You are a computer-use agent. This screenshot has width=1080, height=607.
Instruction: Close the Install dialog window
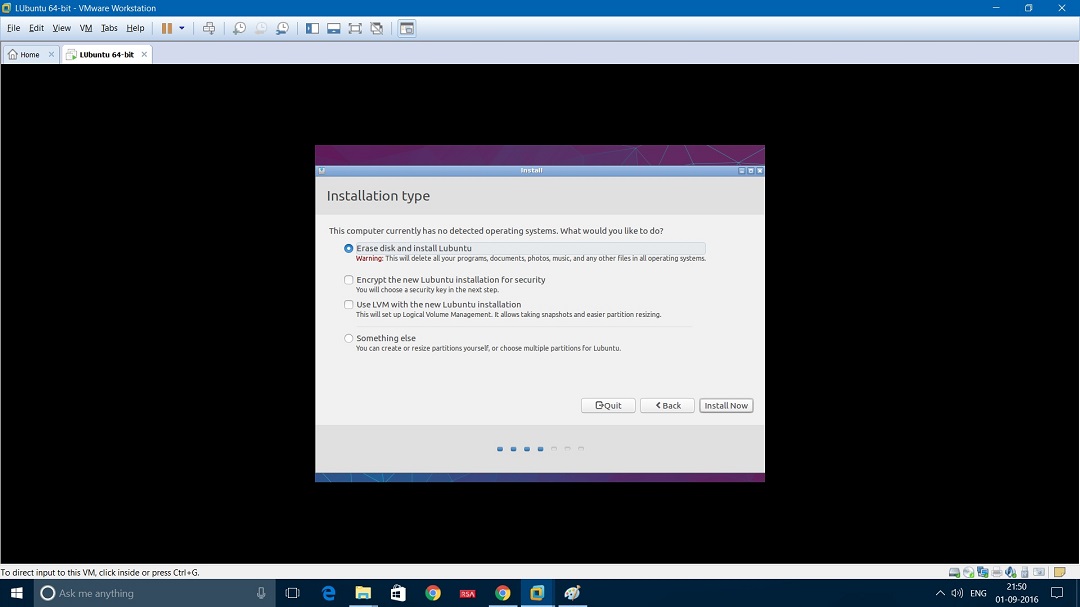tap(760, 171)
